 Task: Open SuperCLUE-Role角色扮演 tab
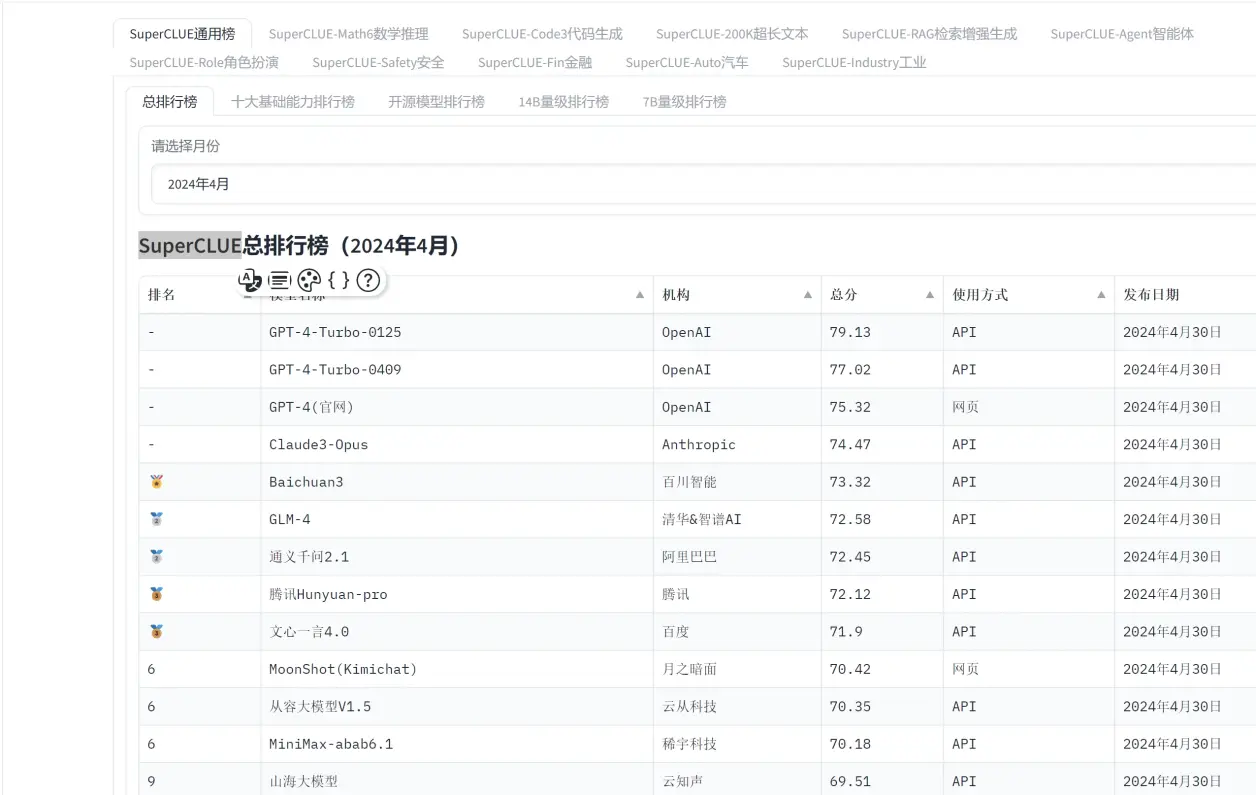[204, 62]
